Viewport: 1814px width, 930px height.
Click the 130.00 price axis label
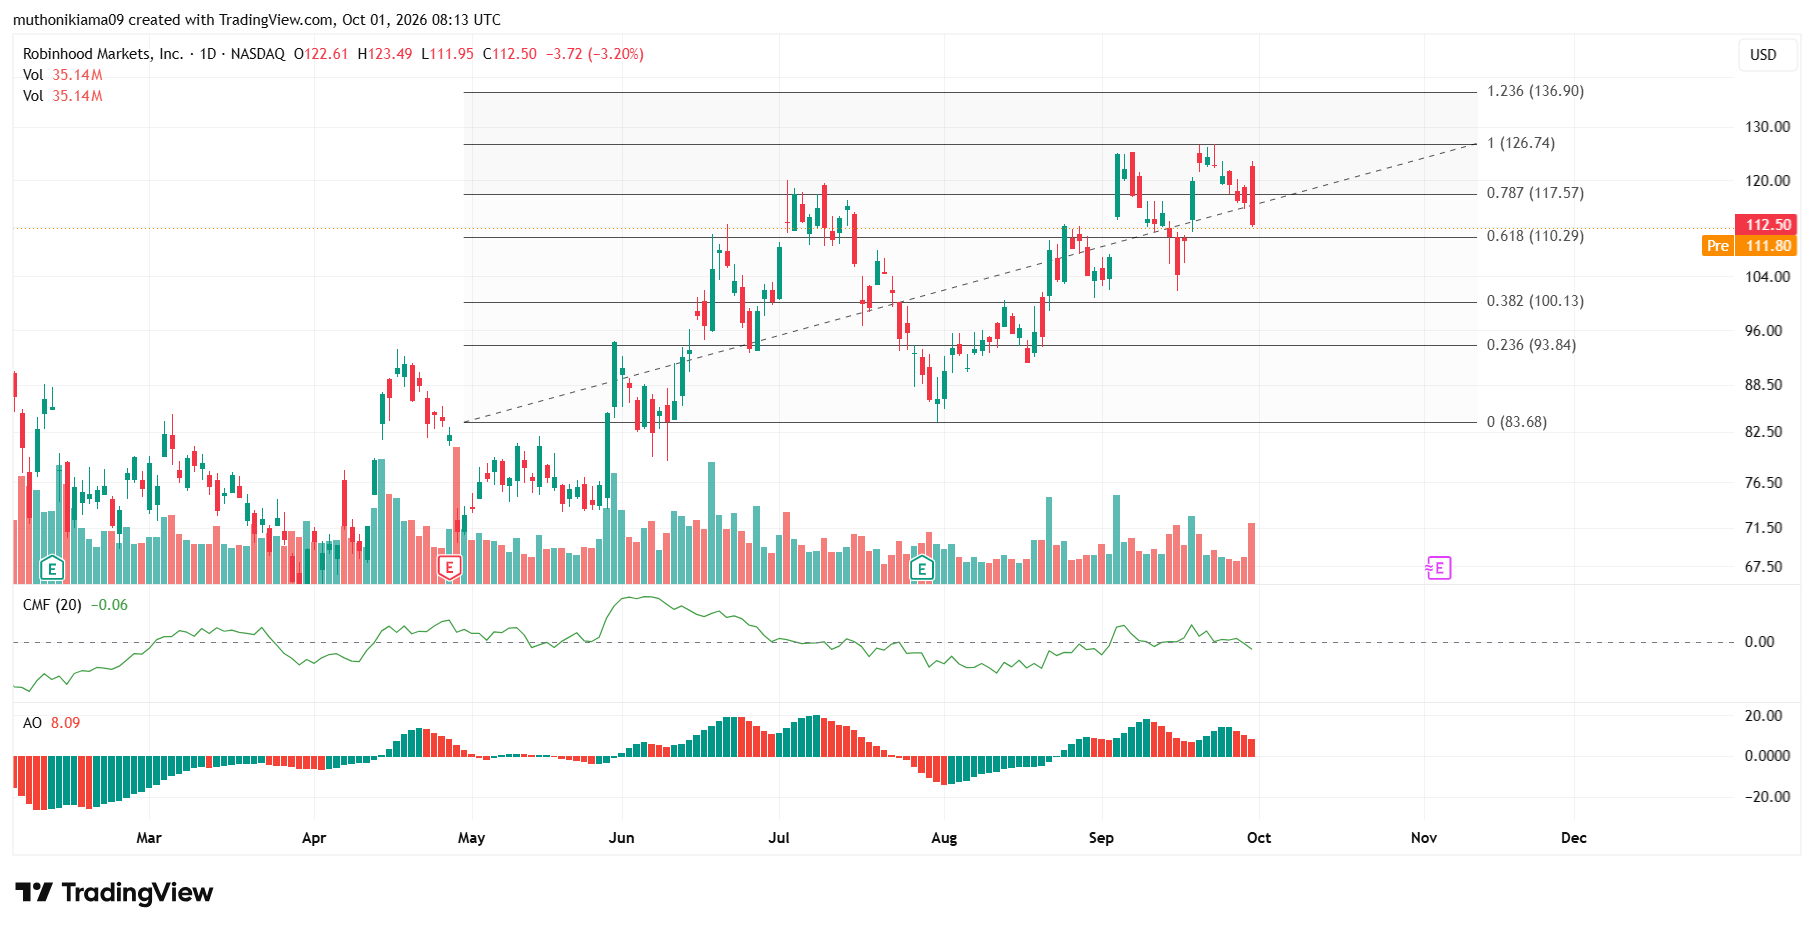[x=1768, y=127]
